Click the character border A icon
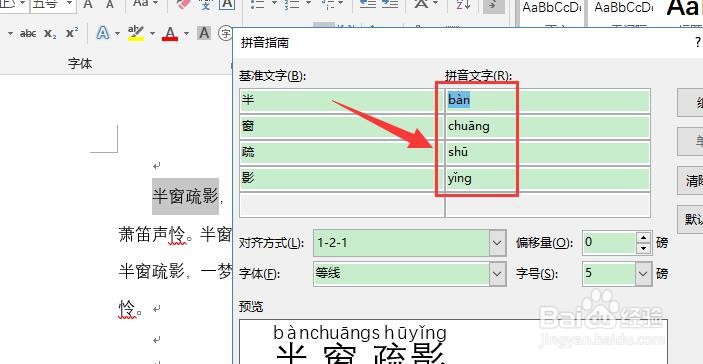This screenshot has width=703, height=364. click(x=227, y=4)
